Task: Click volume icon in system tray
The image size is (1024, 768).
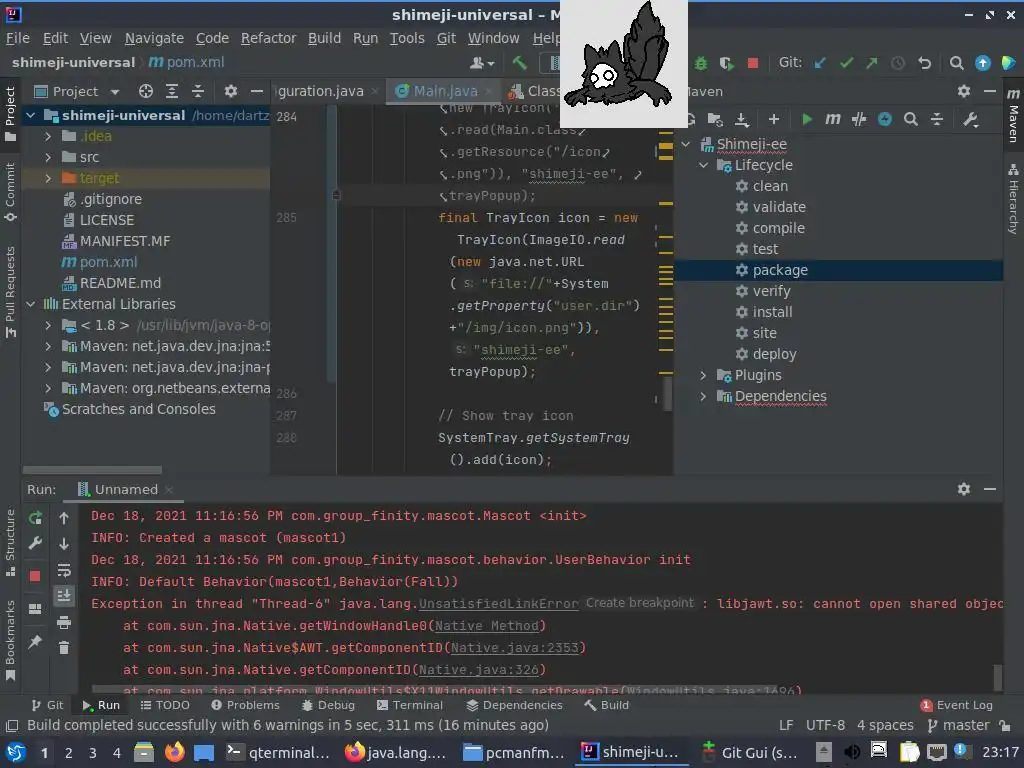Action: (852, 752)
